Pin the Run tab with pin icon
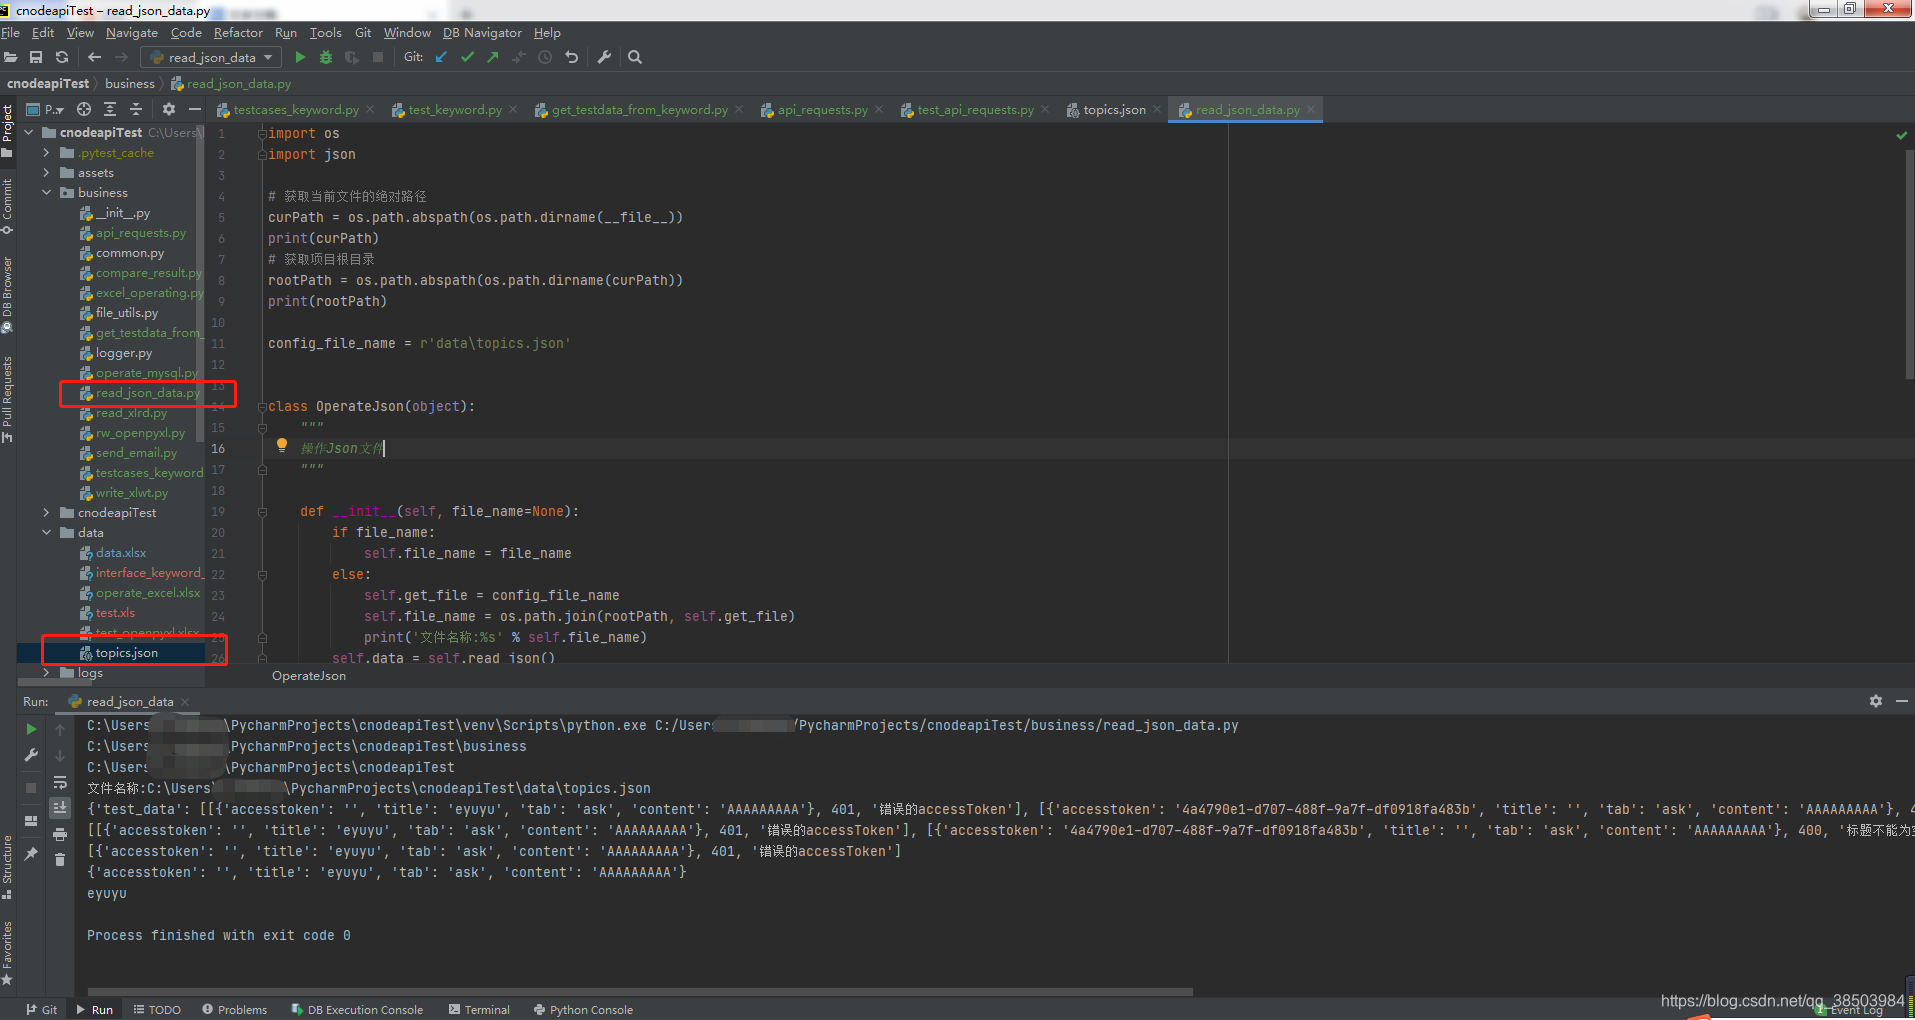The width and height of the screenshot is (1915, 1020). coord(31,854)
